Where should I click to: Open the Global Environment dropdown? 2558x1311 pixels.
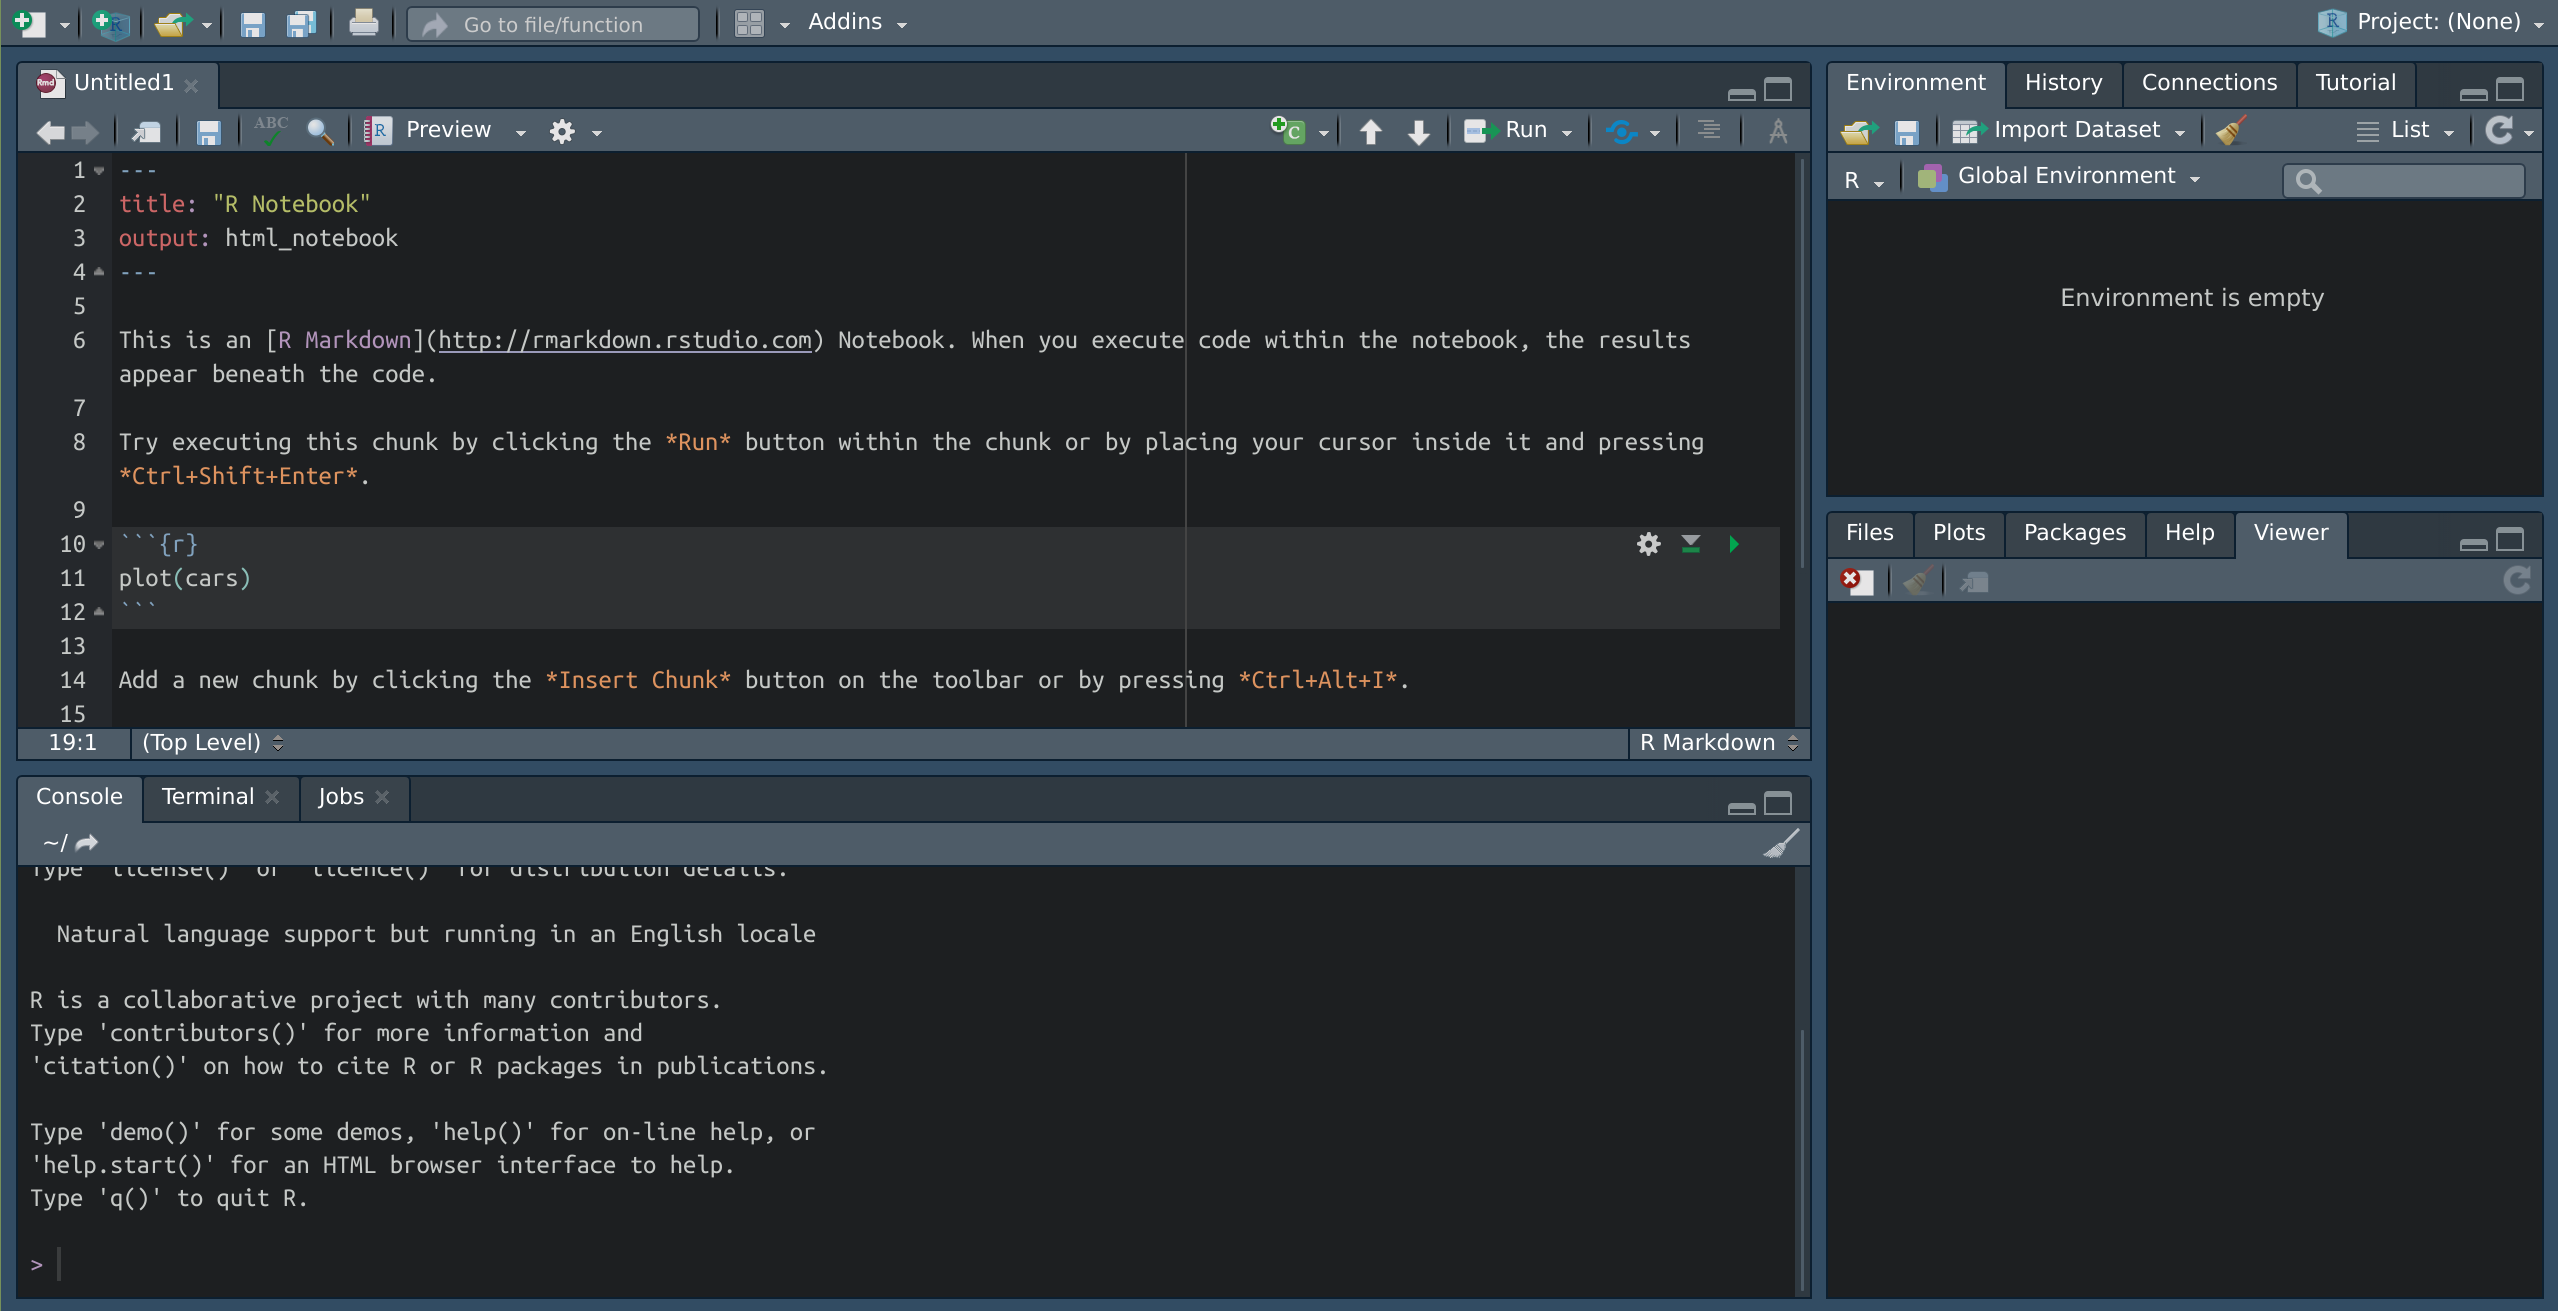2064,177
